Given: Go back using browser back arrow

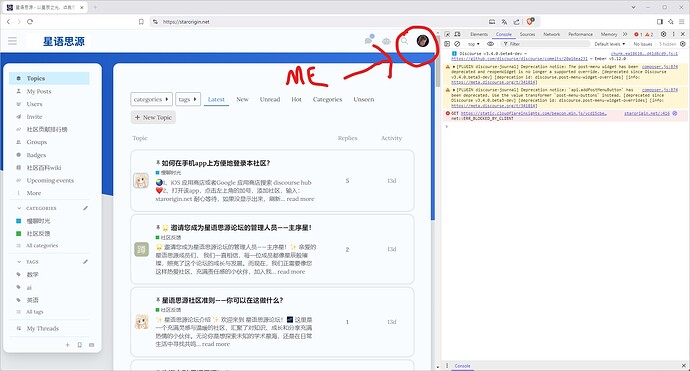Looking at the screenshot, I should tap(8, 22).
